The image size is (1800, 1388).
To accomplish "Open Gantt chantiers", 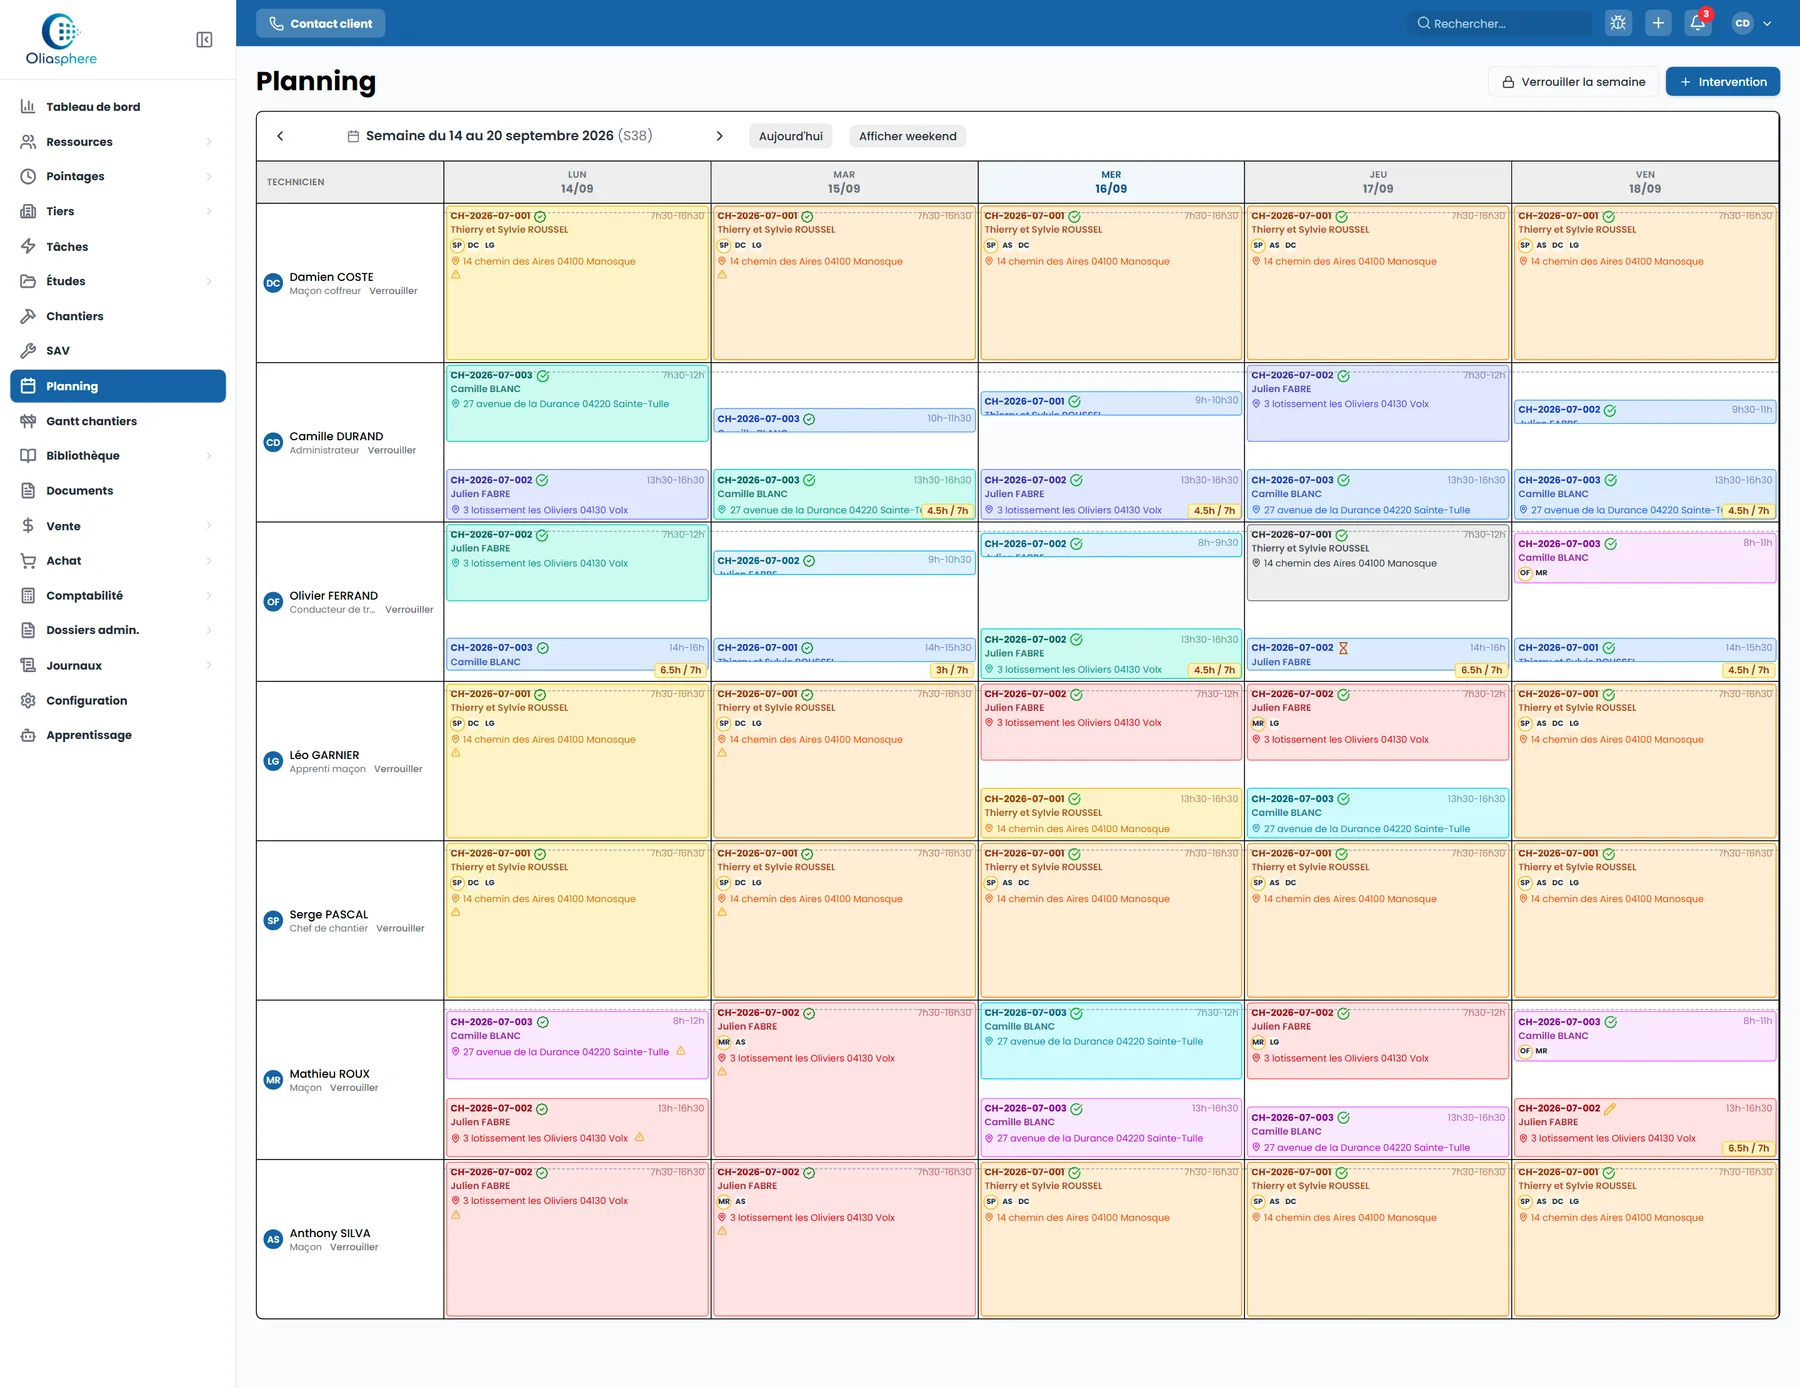I will point(118,421).
